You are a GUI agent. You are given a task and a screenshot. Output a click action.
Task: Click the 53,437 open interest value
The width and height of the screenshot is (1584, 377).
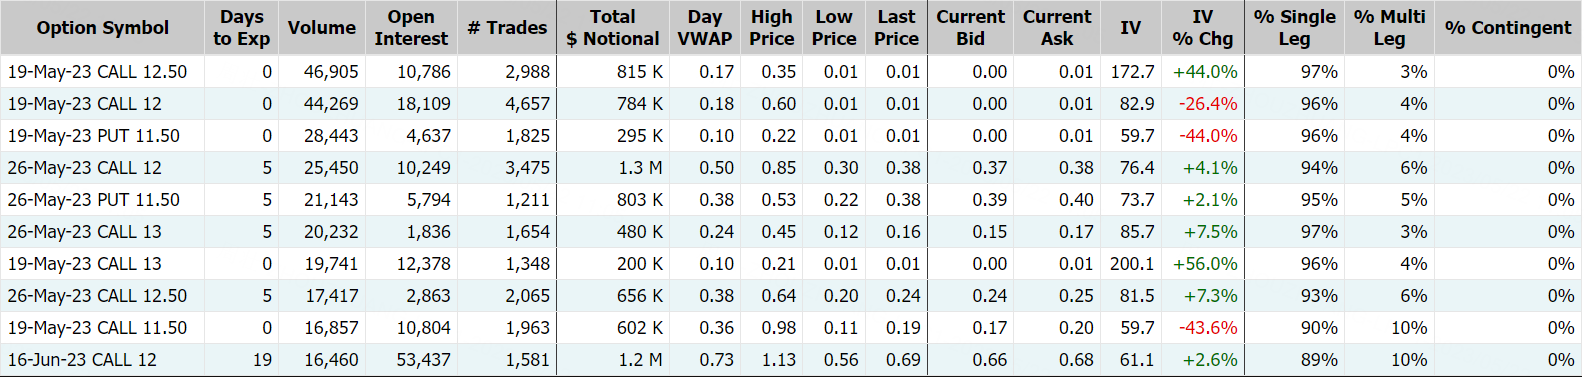click(423, 360)
